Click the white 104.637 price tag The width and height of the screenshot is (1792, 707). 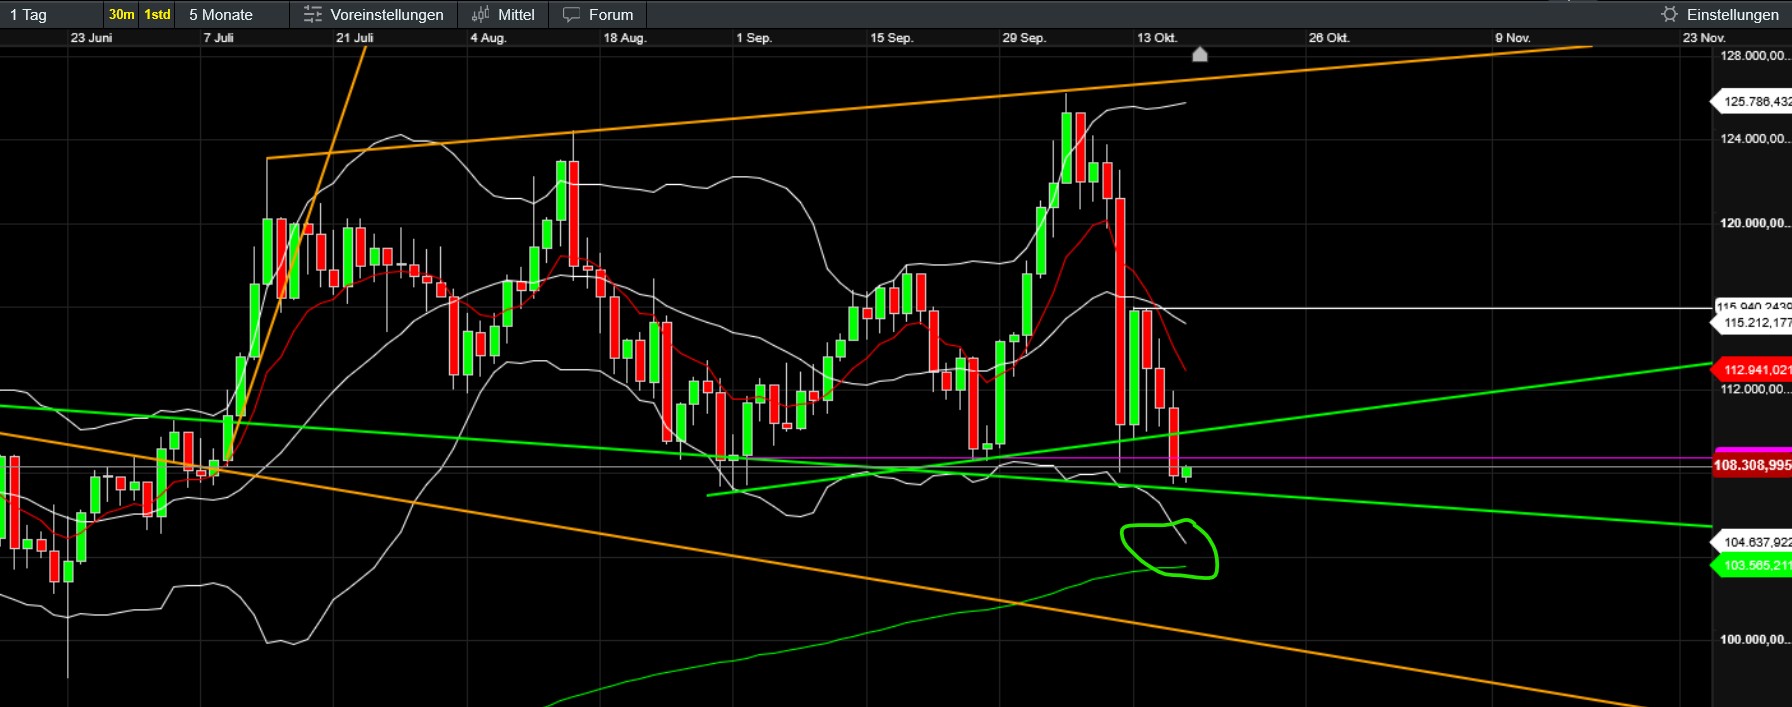point(1755,542)
